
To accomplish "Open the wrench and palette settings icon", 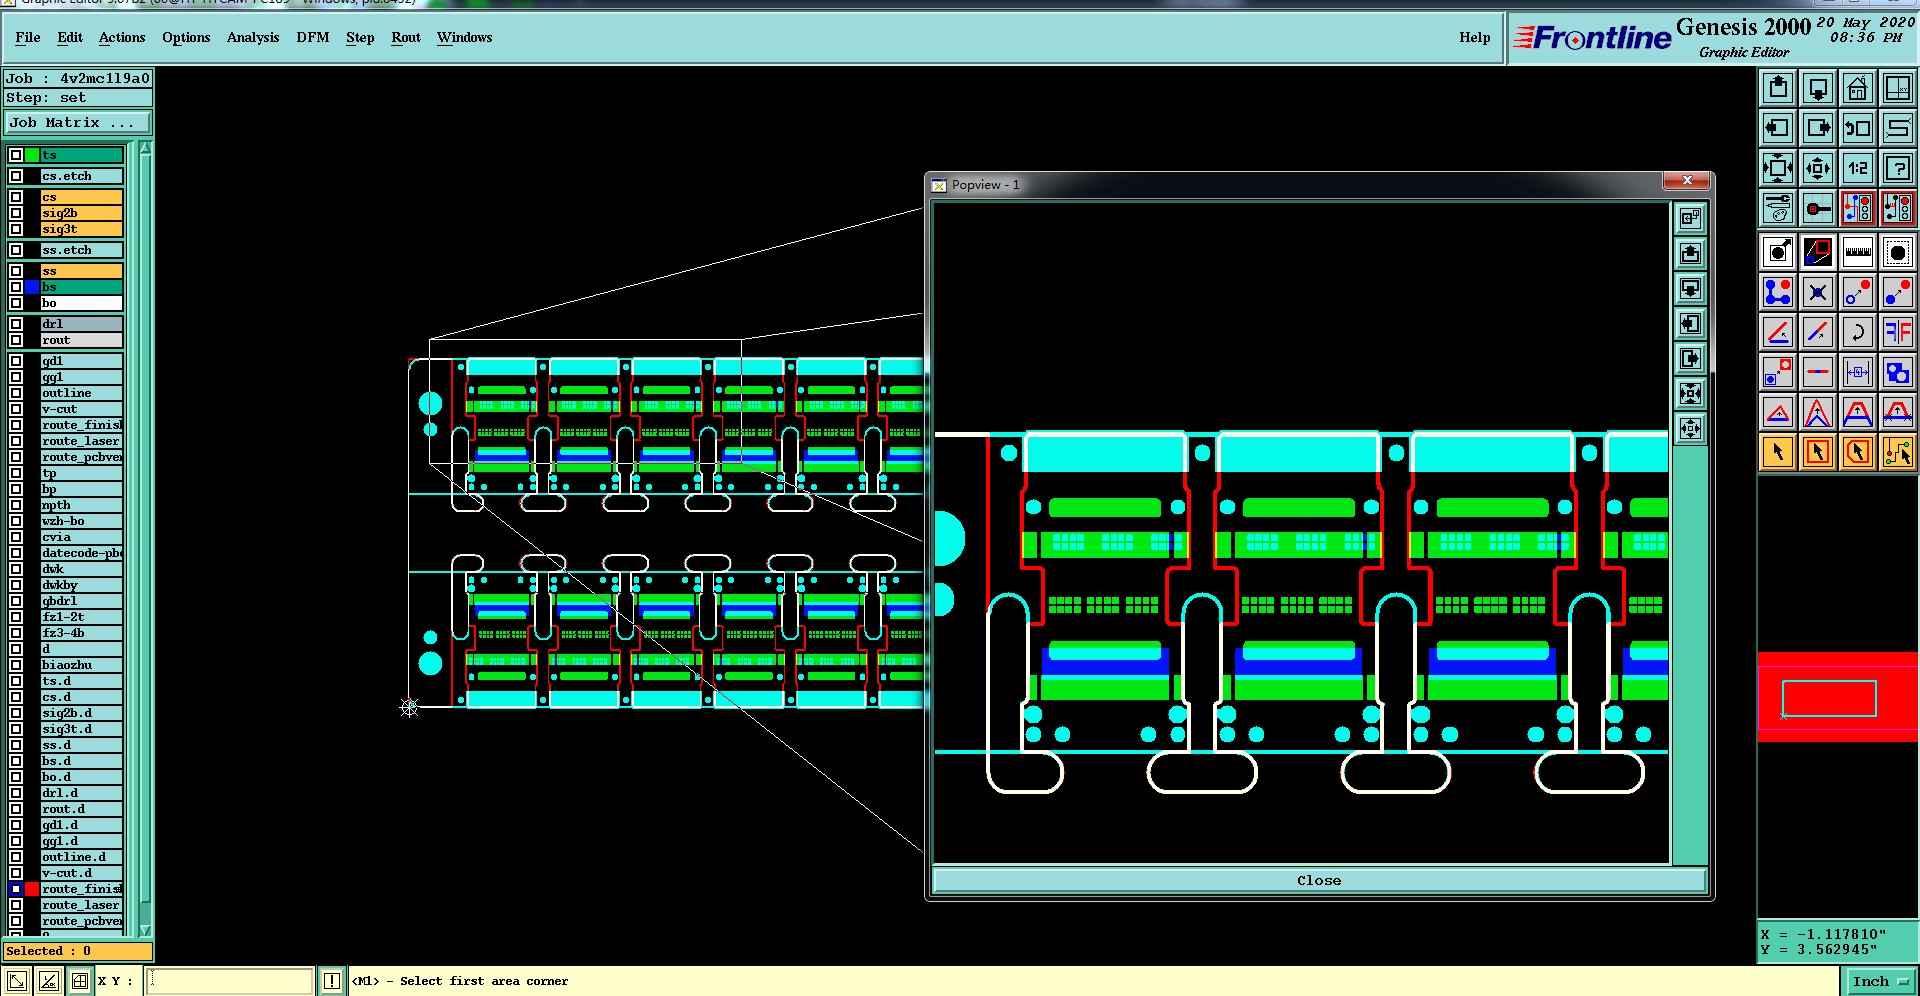I will click(x=1778, y=208).
